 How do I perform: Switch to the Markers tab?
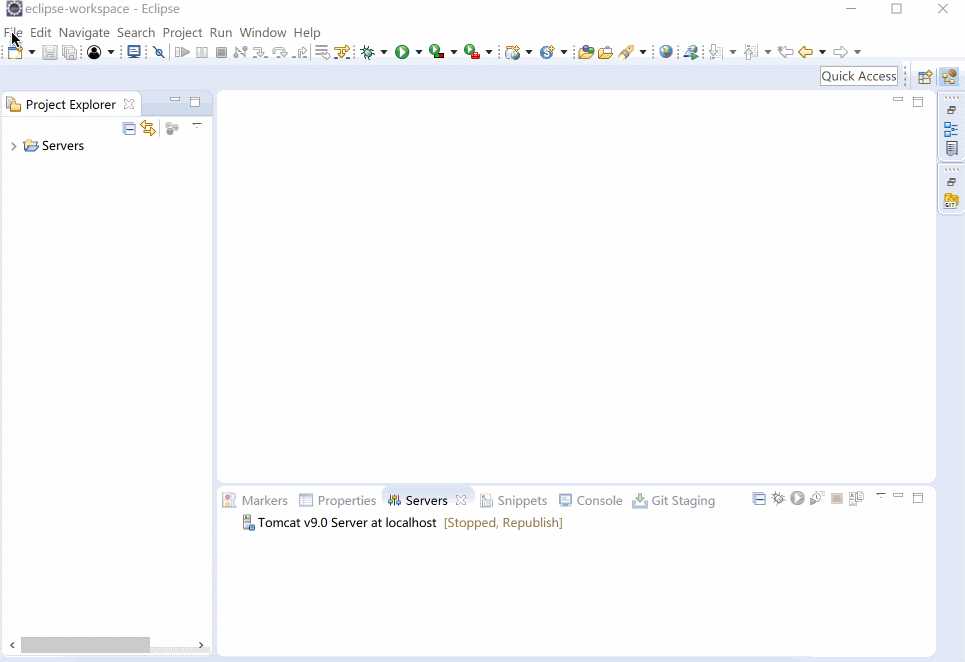[255, 501]
